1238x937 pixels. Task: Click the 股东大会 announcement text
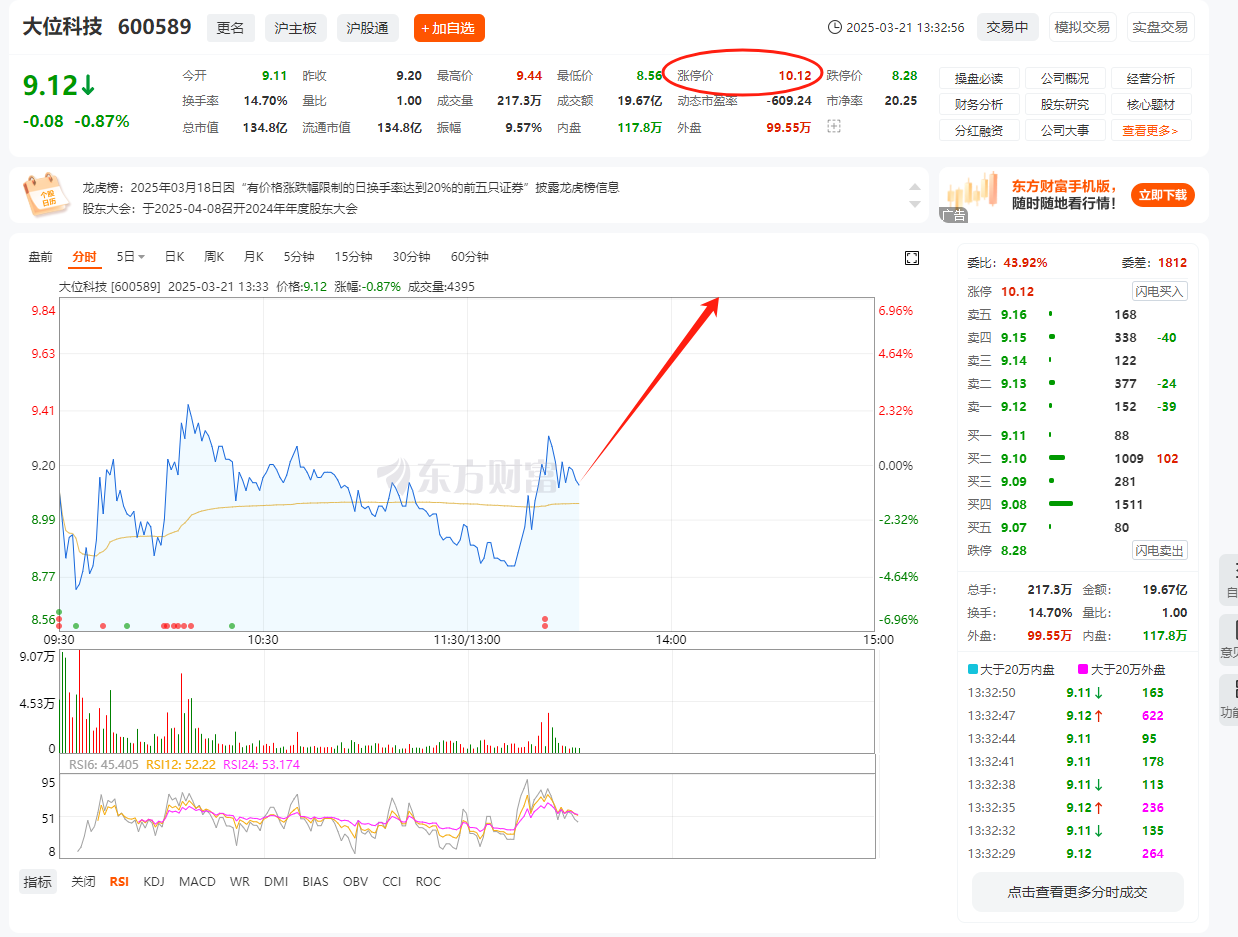pos(219,209)
